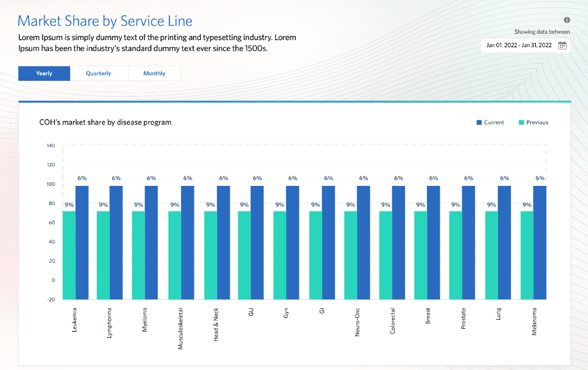Image resolution: width=588 pixels, height=370 pixels.
Task: Click the 9% label above Leukemia bar
Action: [69, 205]
